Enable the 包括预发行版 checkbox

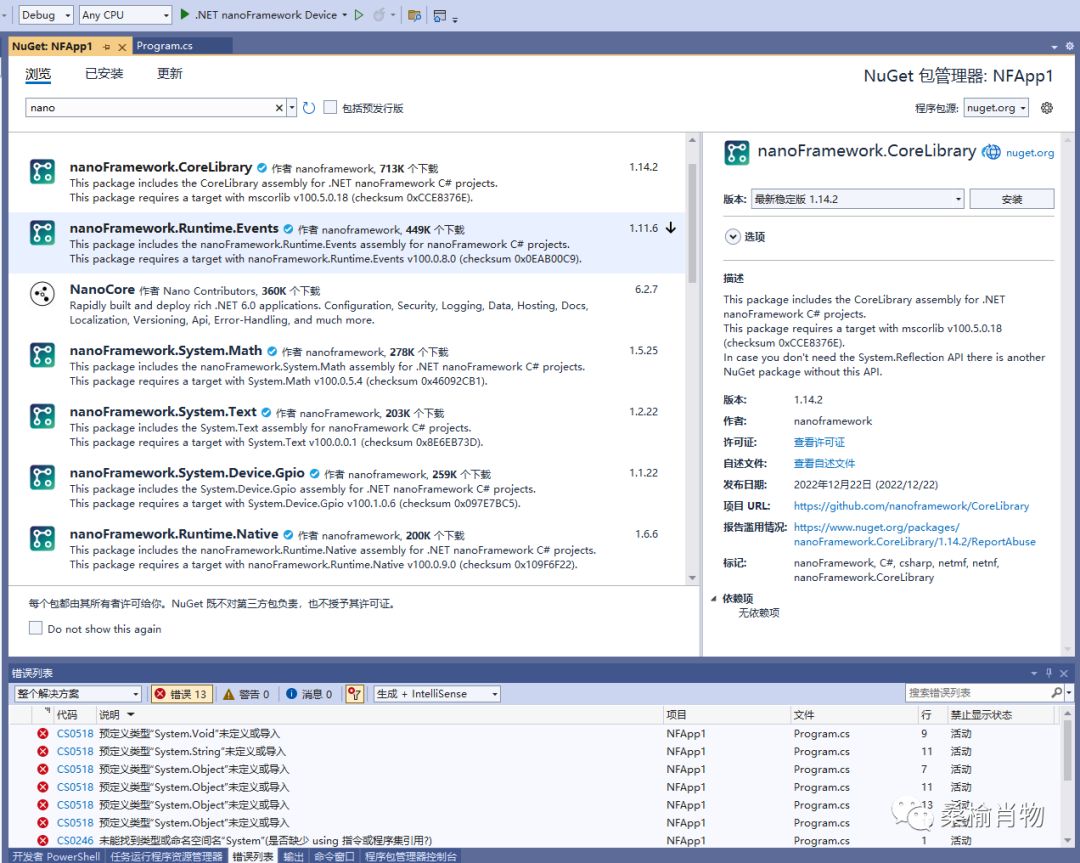click(x=330, y=108)
